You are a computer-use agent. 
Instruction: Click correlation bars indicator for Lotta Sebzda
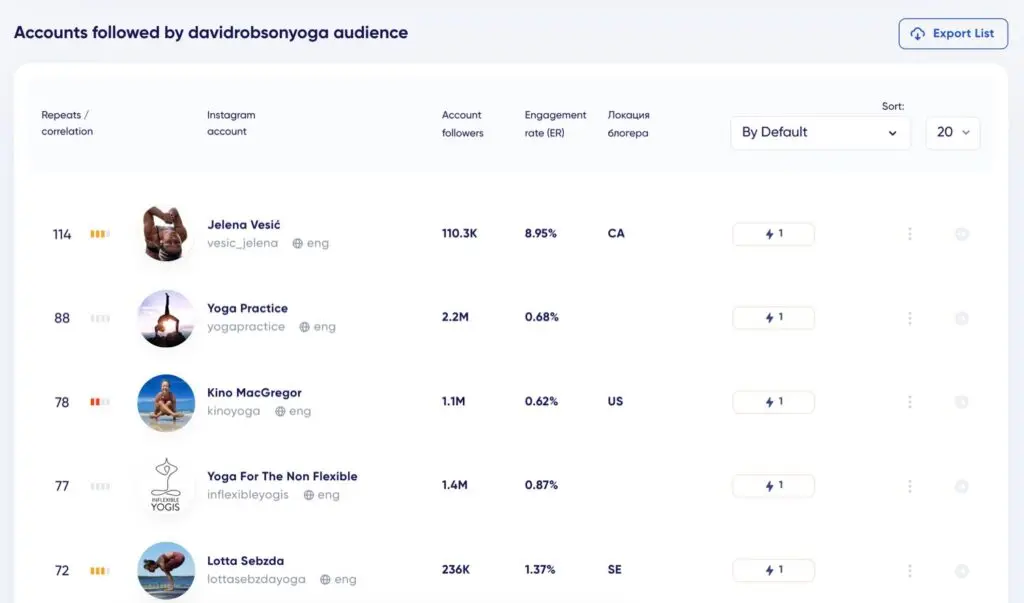click(100, 571)
